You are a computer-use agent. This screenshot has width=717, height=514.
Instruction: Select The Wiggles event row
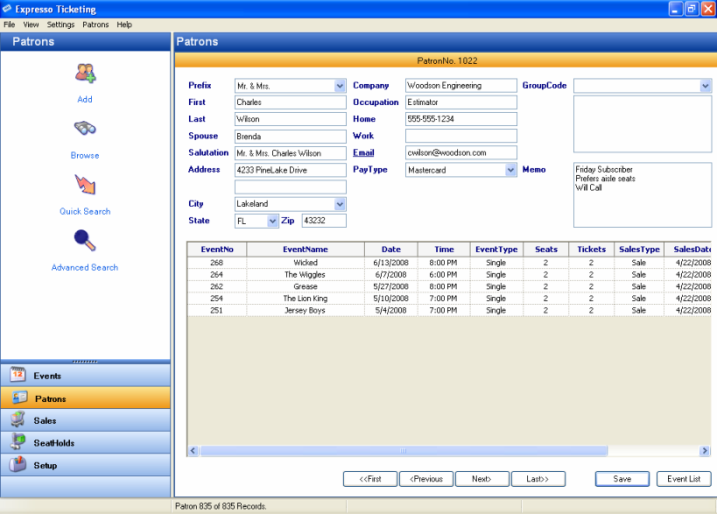pos(449,274)
